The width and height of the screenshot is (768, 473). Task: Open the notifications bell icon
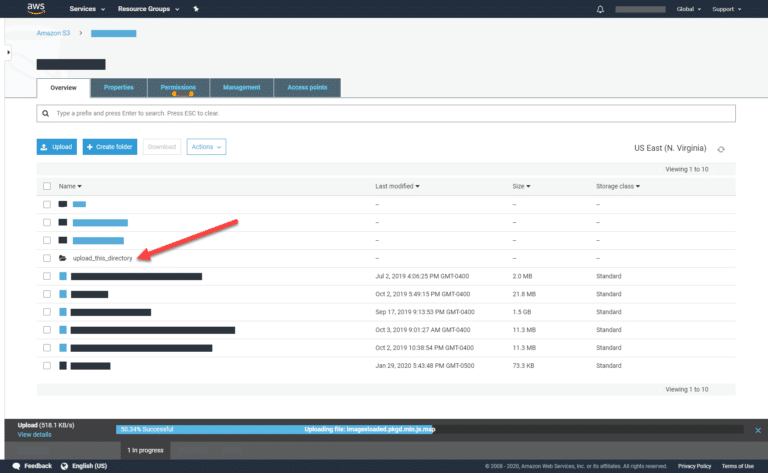click(600, 9)
